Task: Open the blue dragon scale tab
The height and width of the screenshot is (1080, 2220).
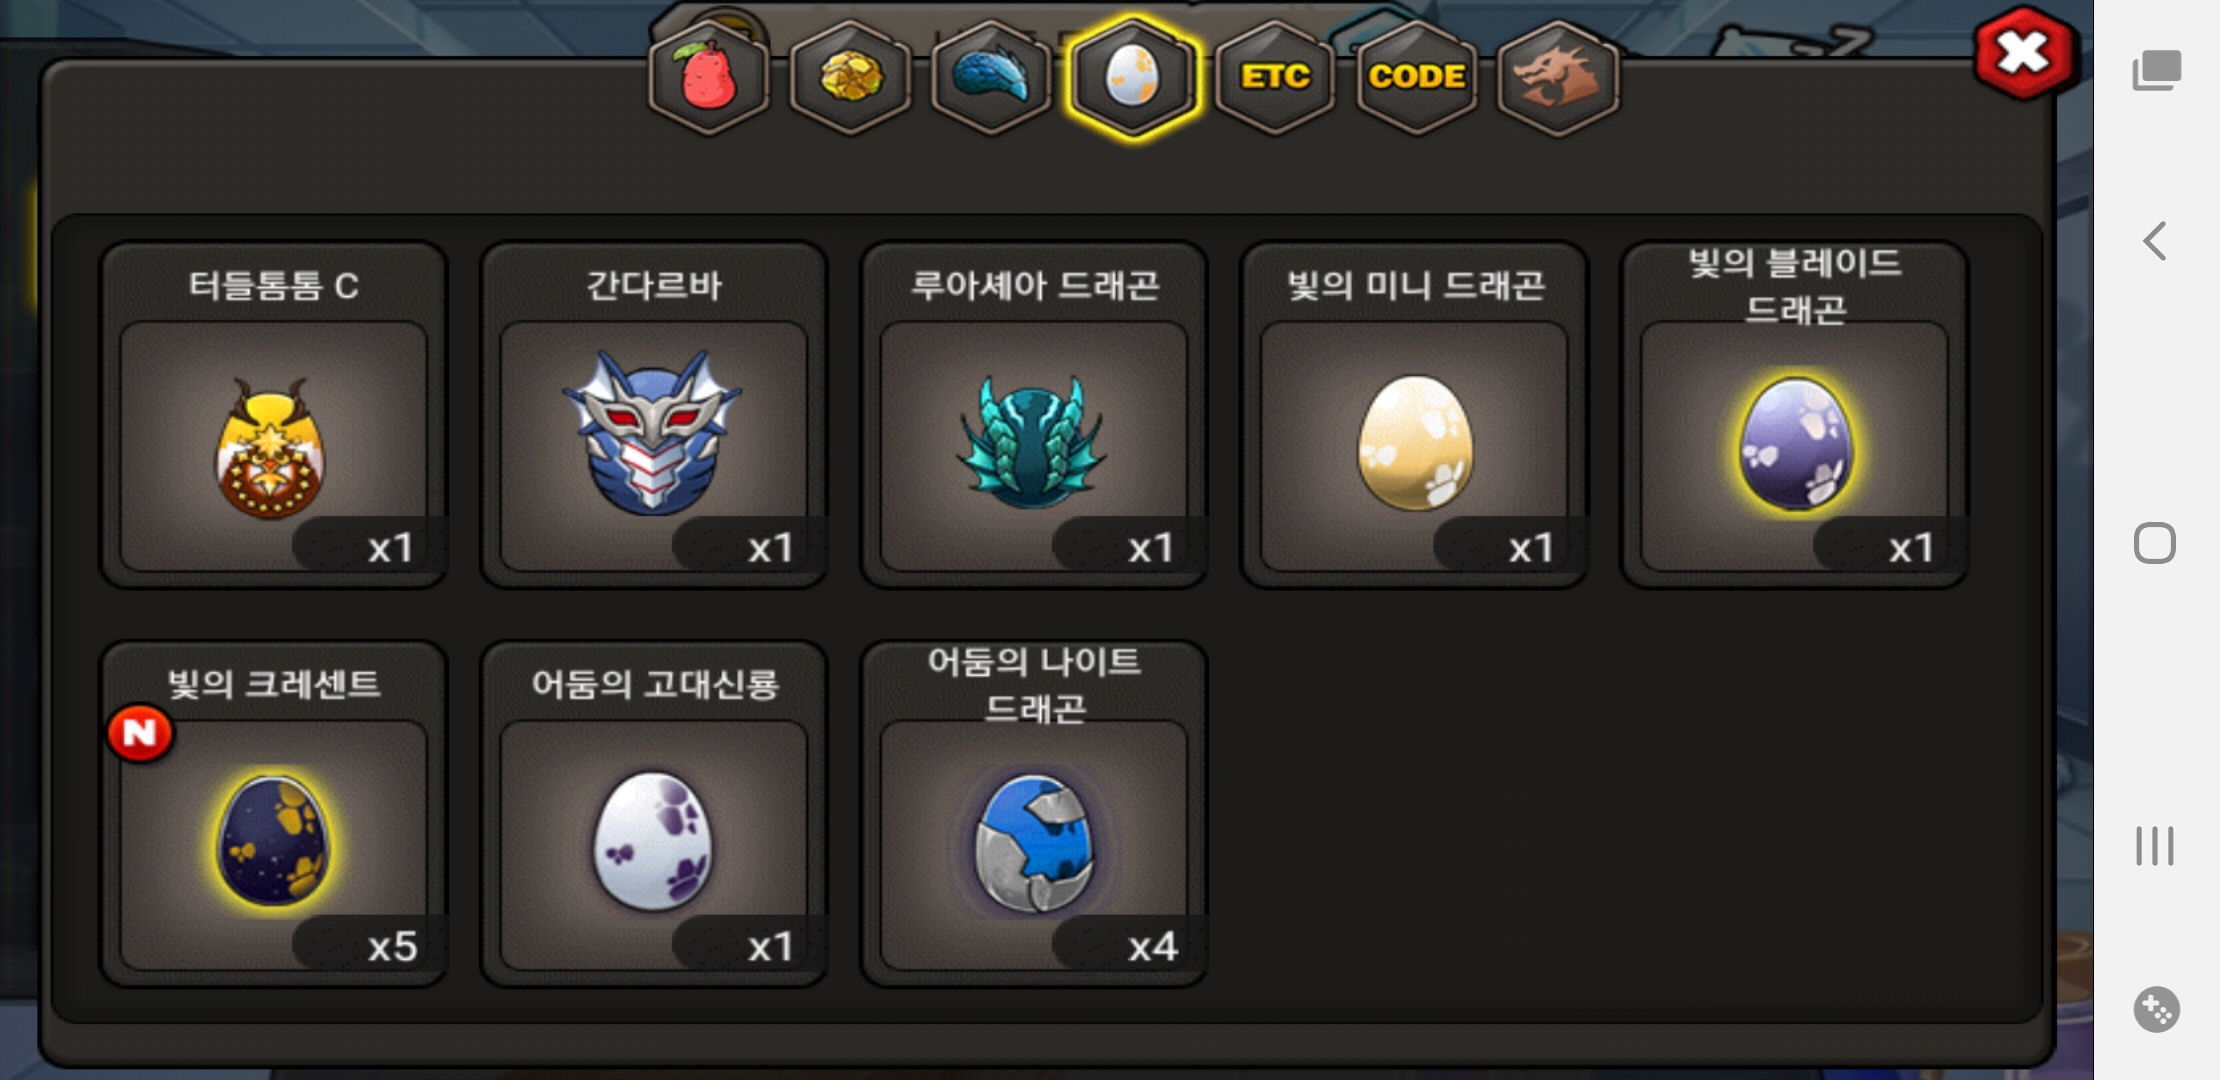Action: tap(991, 78)
